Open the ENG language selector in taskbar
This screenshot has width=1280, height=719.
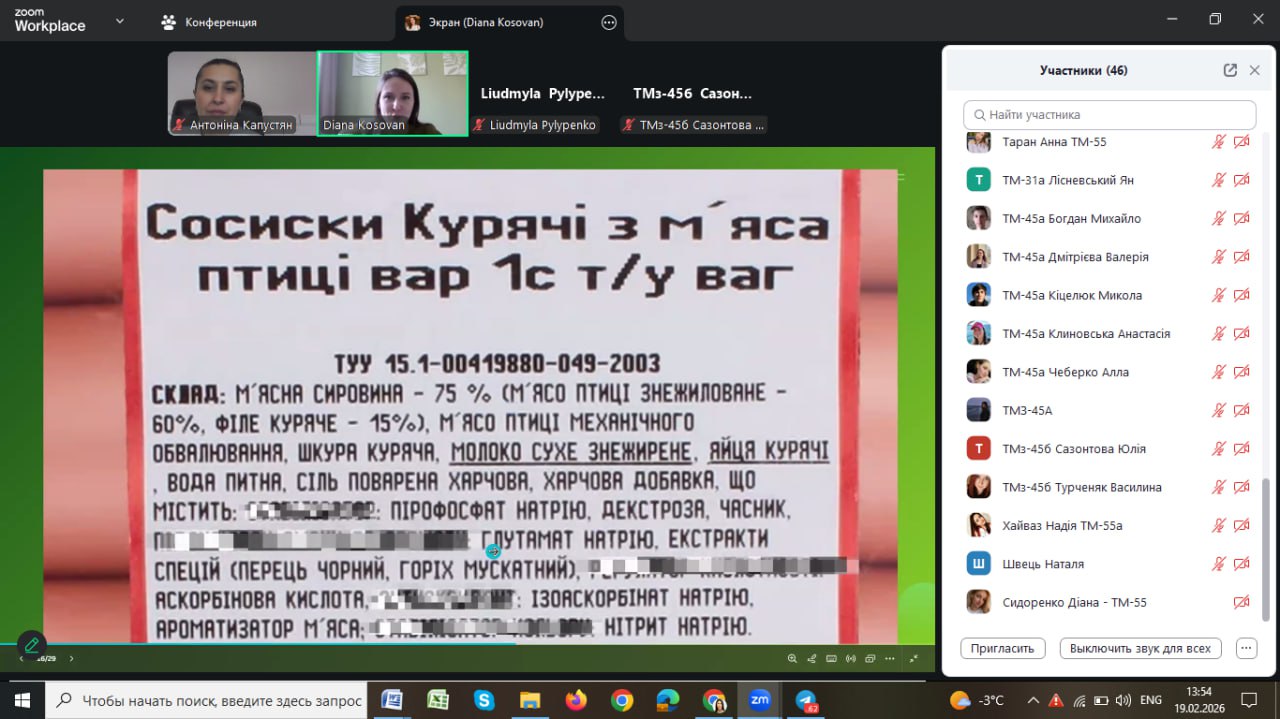point(1151,700)
